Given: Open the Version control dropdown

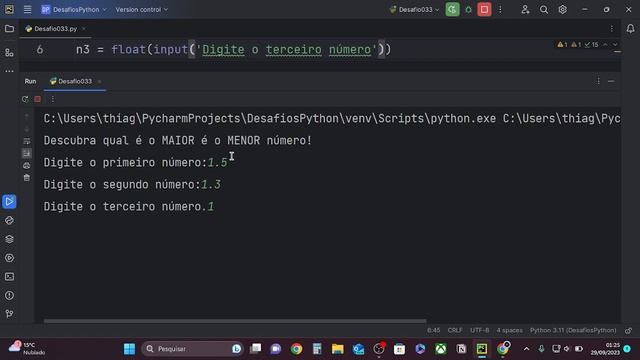Looking at the screenshot, I should click(x=141, y=9).
